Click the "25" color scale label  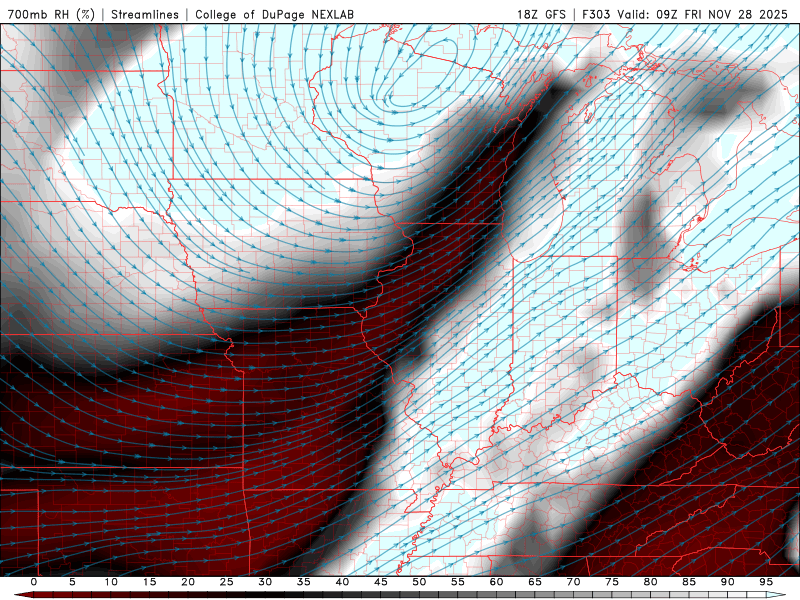227,582
